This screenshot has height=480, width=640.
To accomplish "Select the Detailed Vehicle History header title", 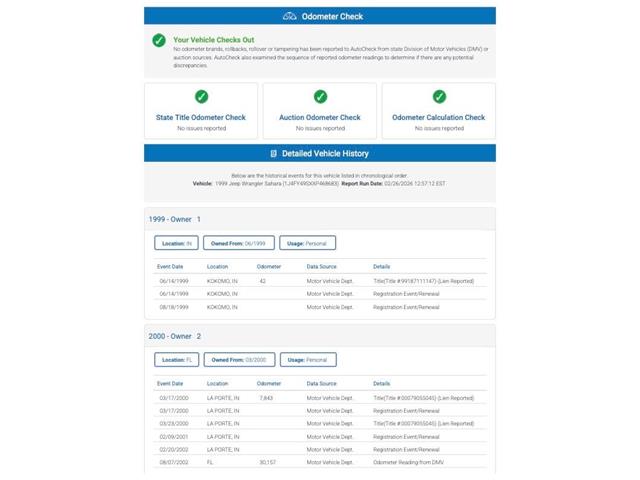I will (x=325, y=154).
